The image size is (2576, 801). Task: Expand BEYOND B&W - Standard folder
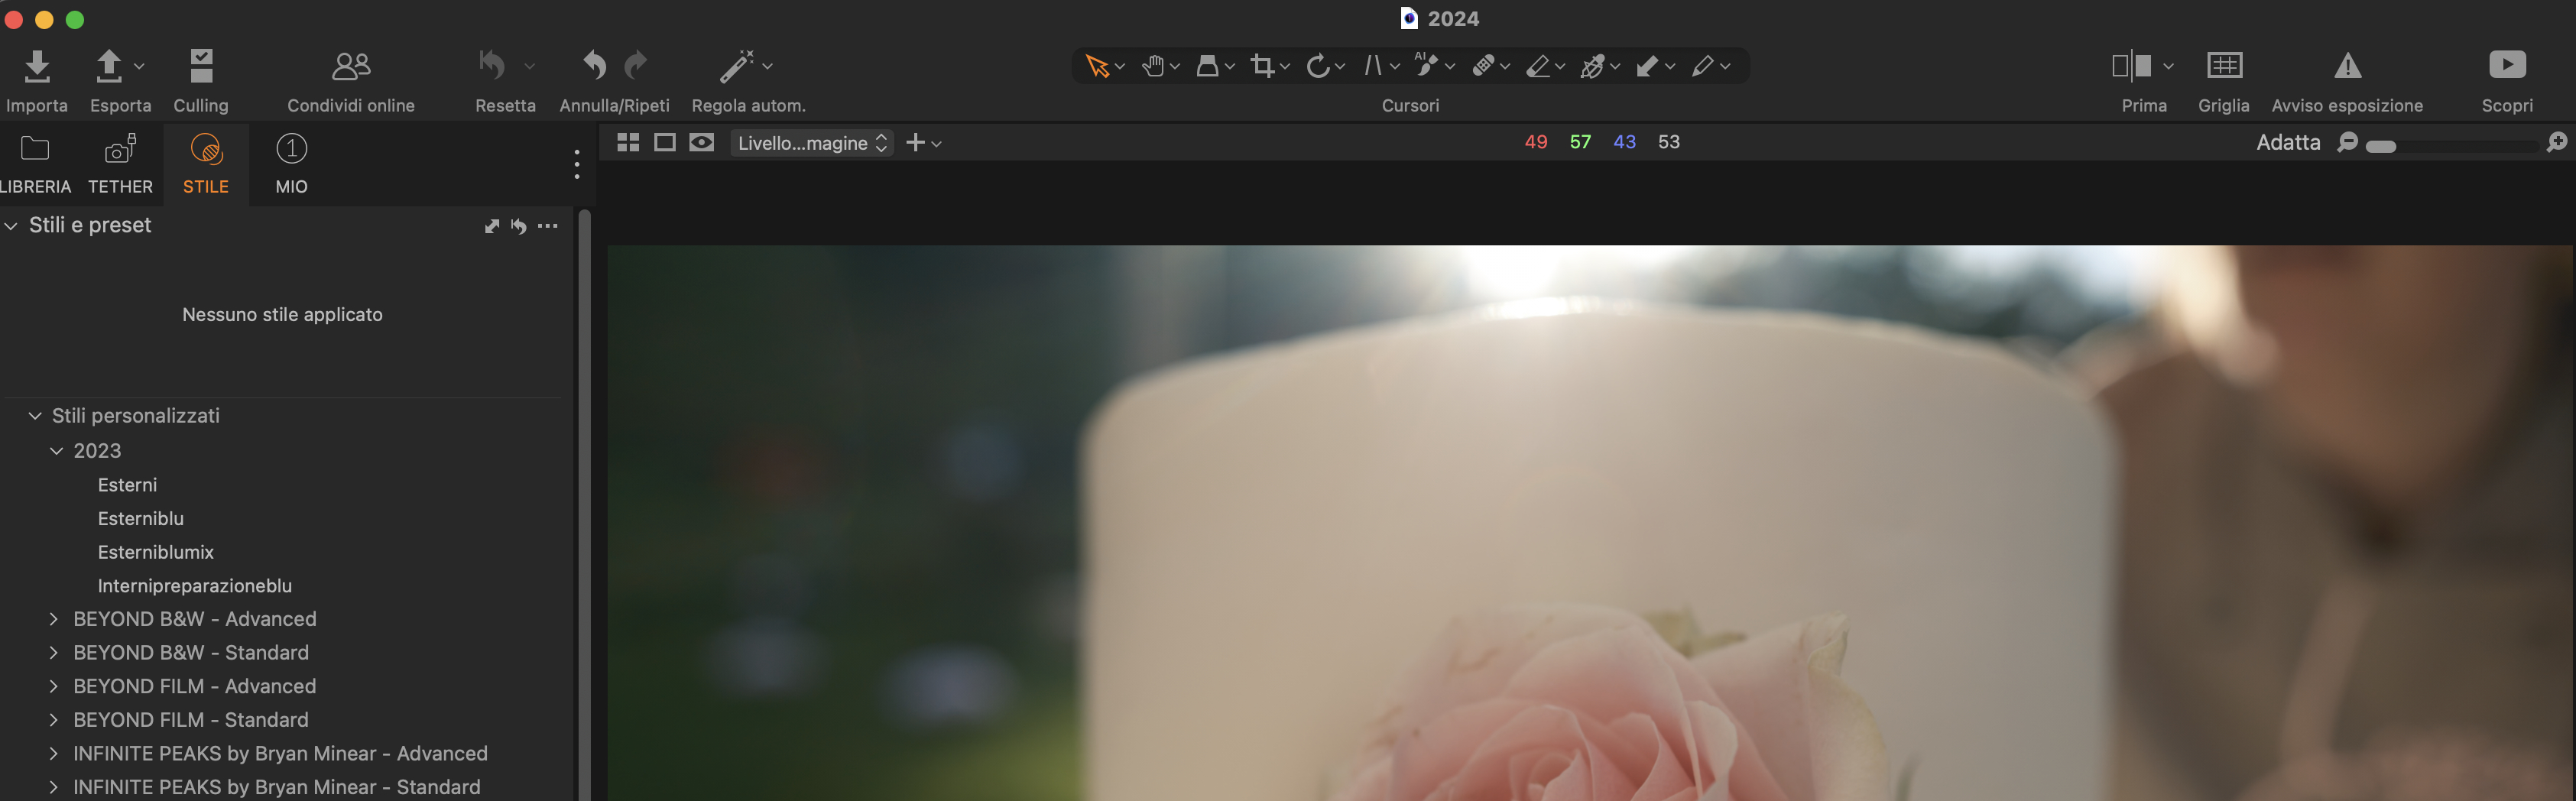53,653
